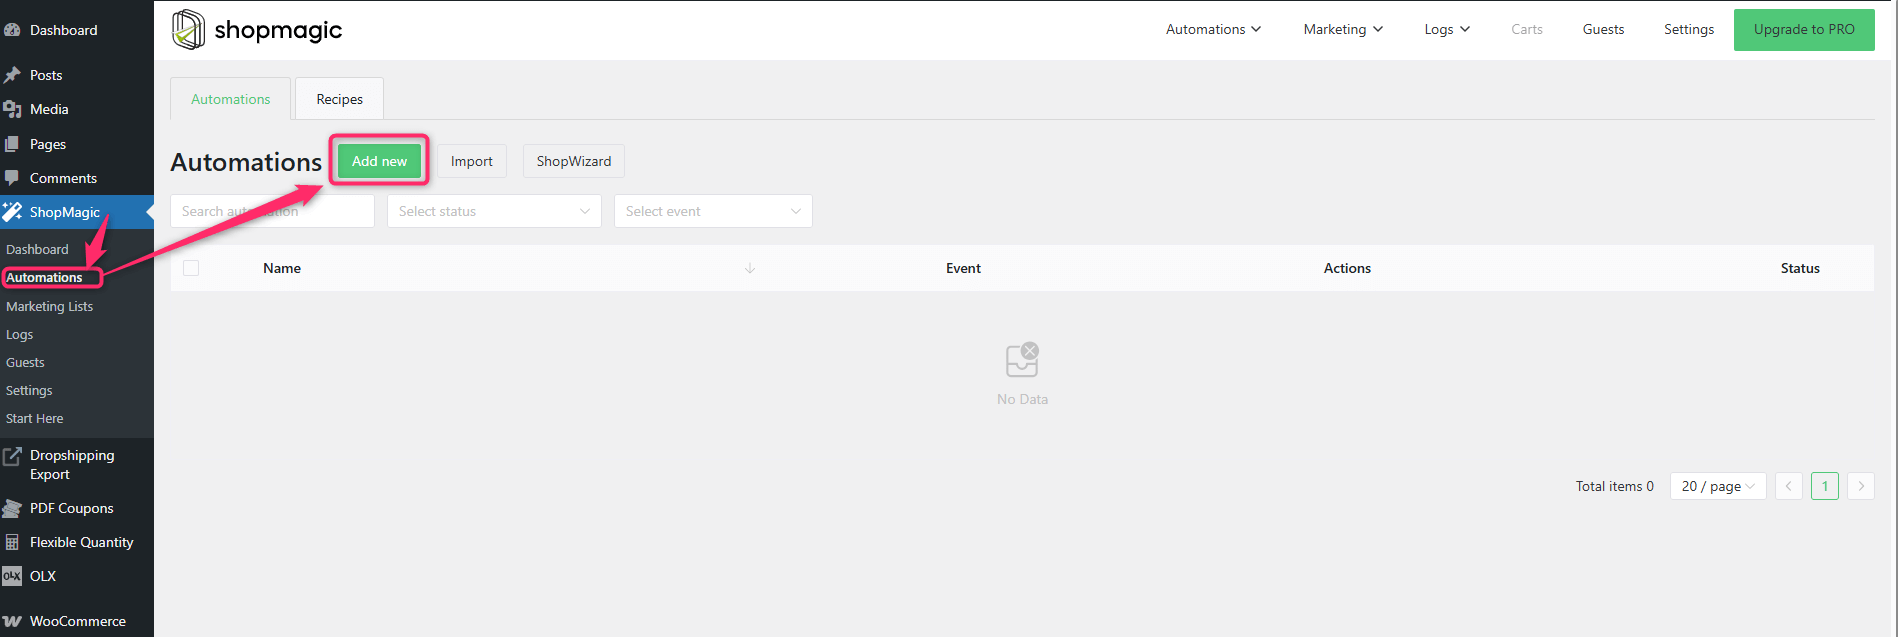Switch to the Recipes tab
Screen dimensions: 1898x637
pyautogui.click(x=339, y=99)
